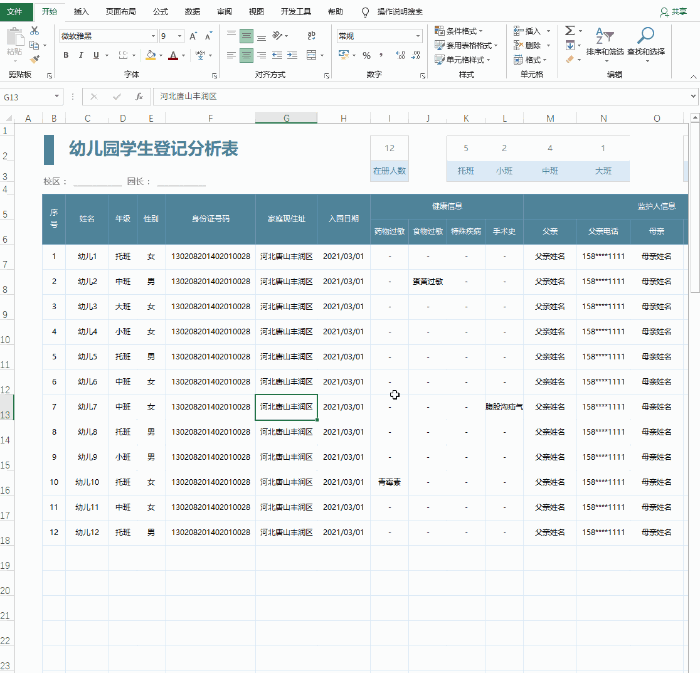The width and height of the screenshot is (700, 673).
Task: Toggle bold formatting
Action: 66,55
